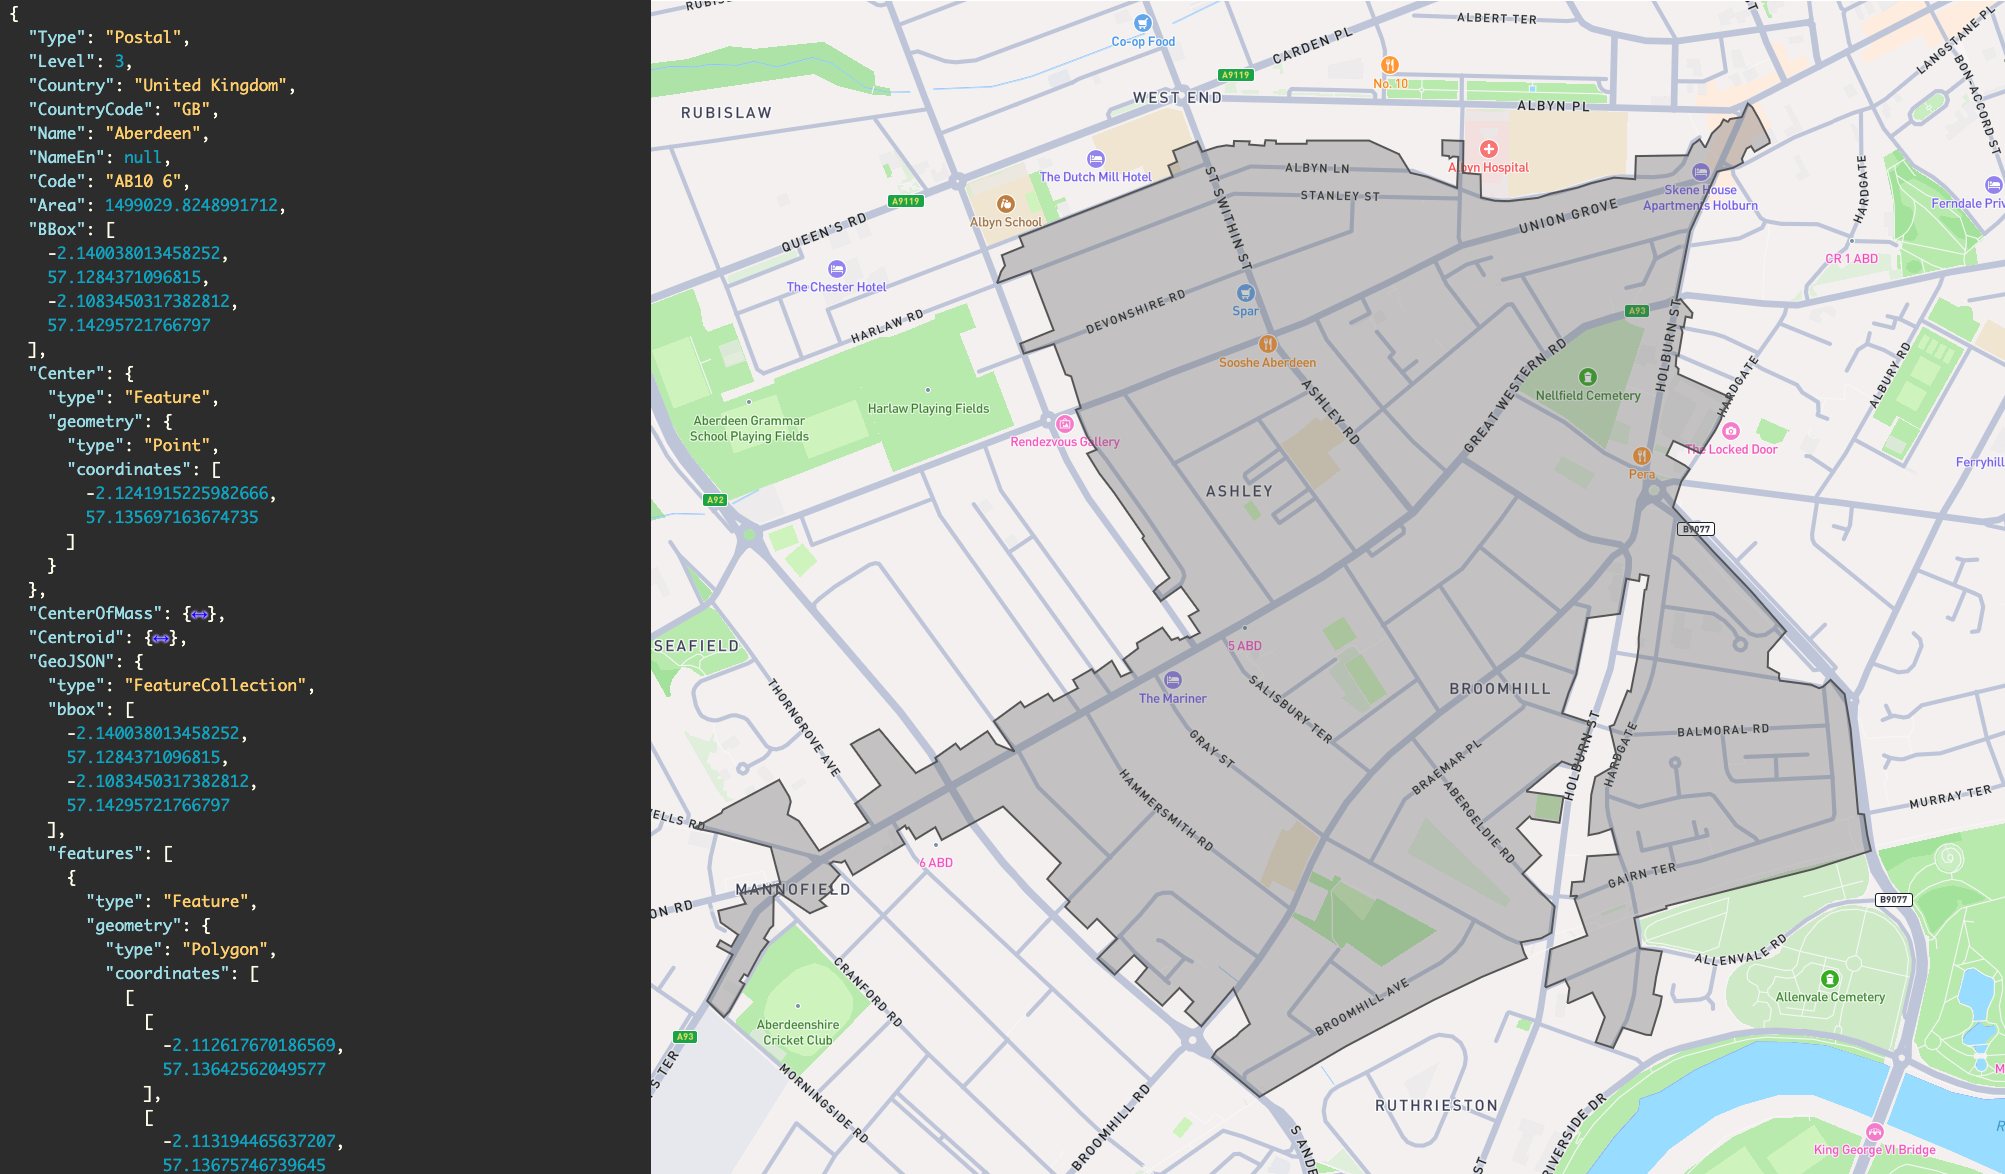Click the UNION GROVE street label
2005x1174 pixels.
pyautogui.click(x=1568, y=216)
